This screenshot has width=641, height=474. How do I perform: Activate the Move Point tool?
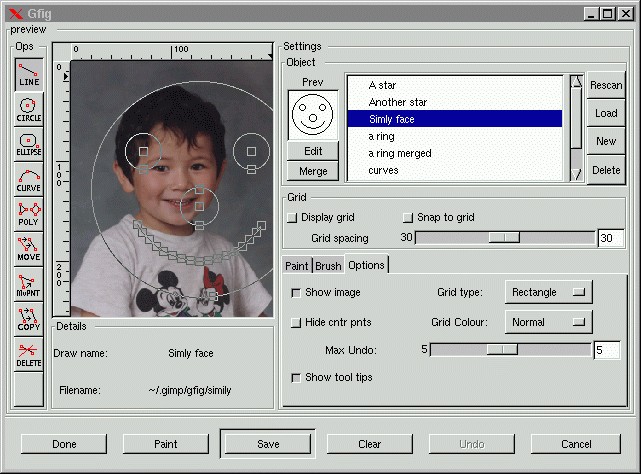tap(29, 285)
